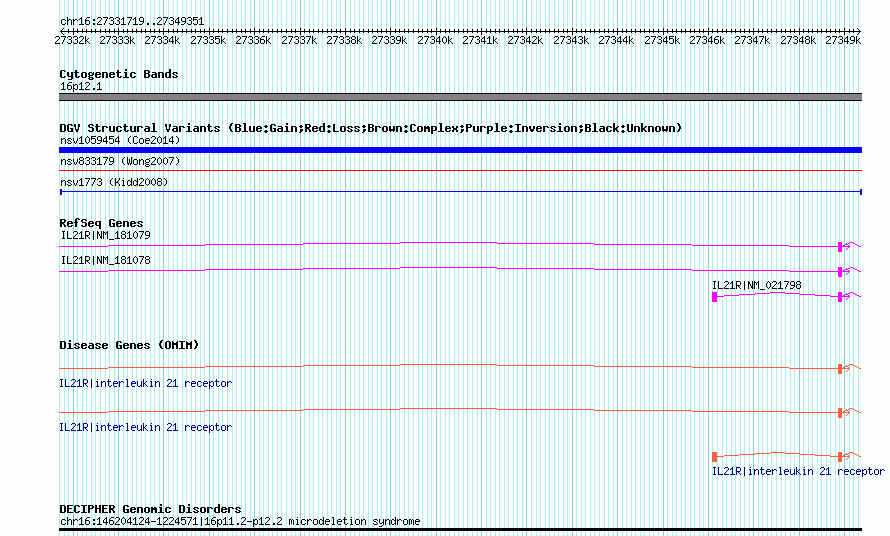
Task: Select the Disease Genes (OMIM) track title
Action: (x=129, y=345)
